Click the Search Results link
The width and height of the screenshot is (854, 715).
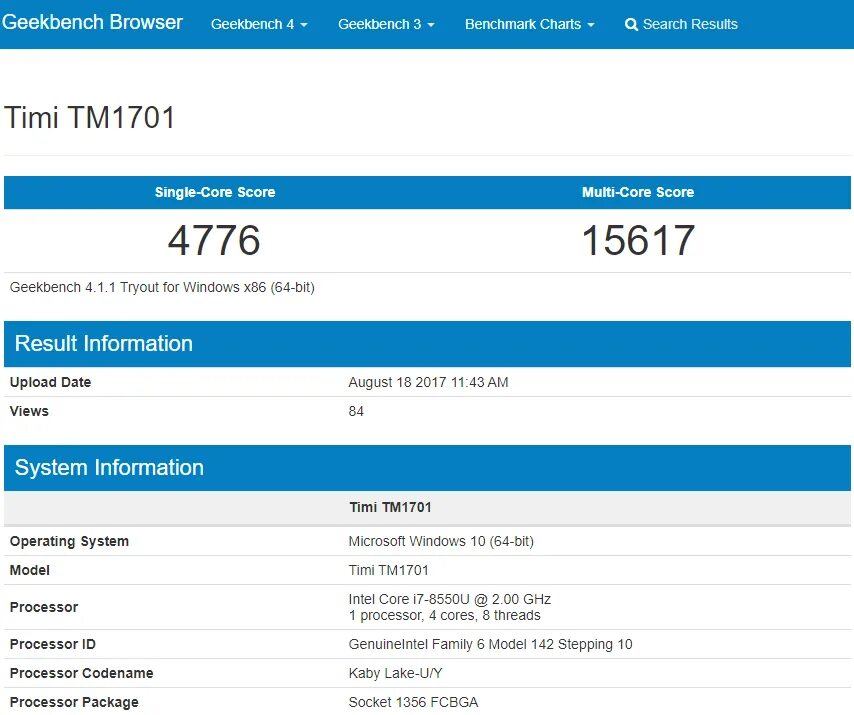(688, 24)
